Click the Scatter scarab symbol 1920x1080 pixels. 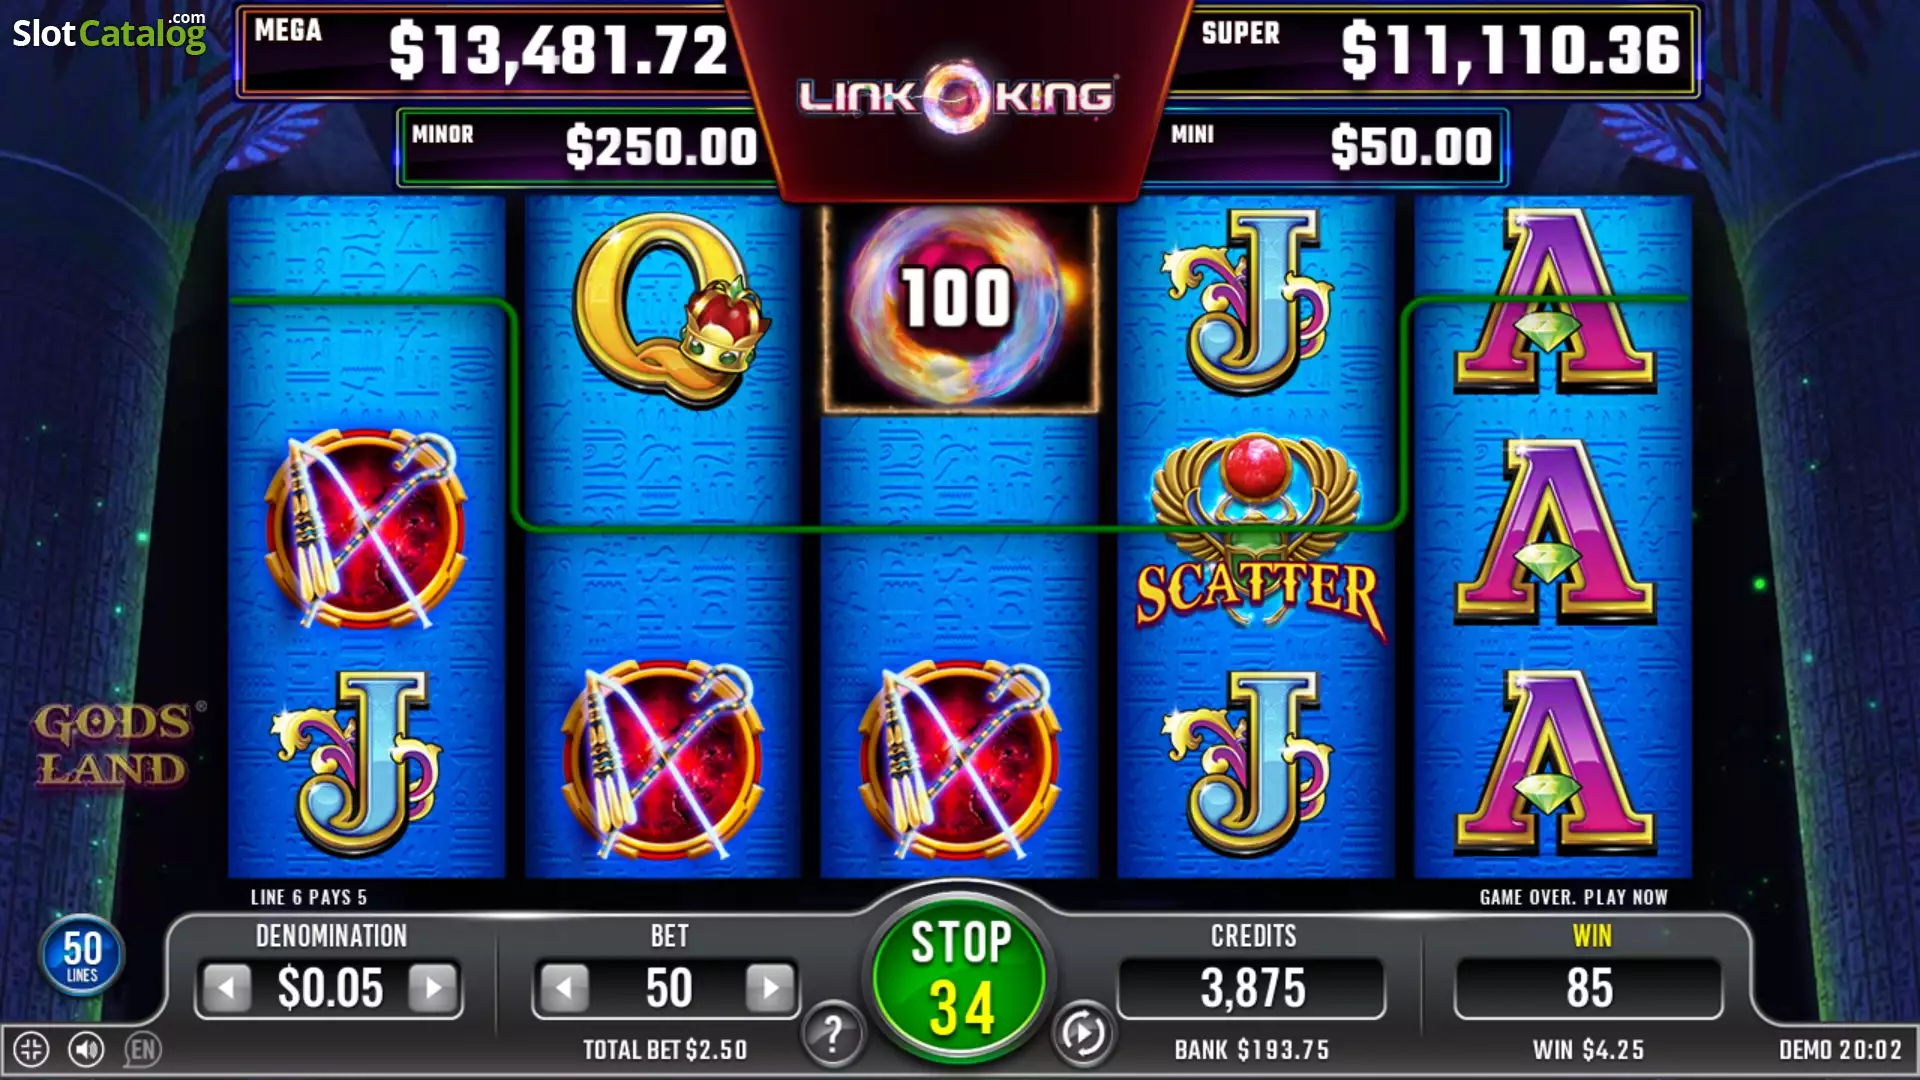click(1256, 534)
